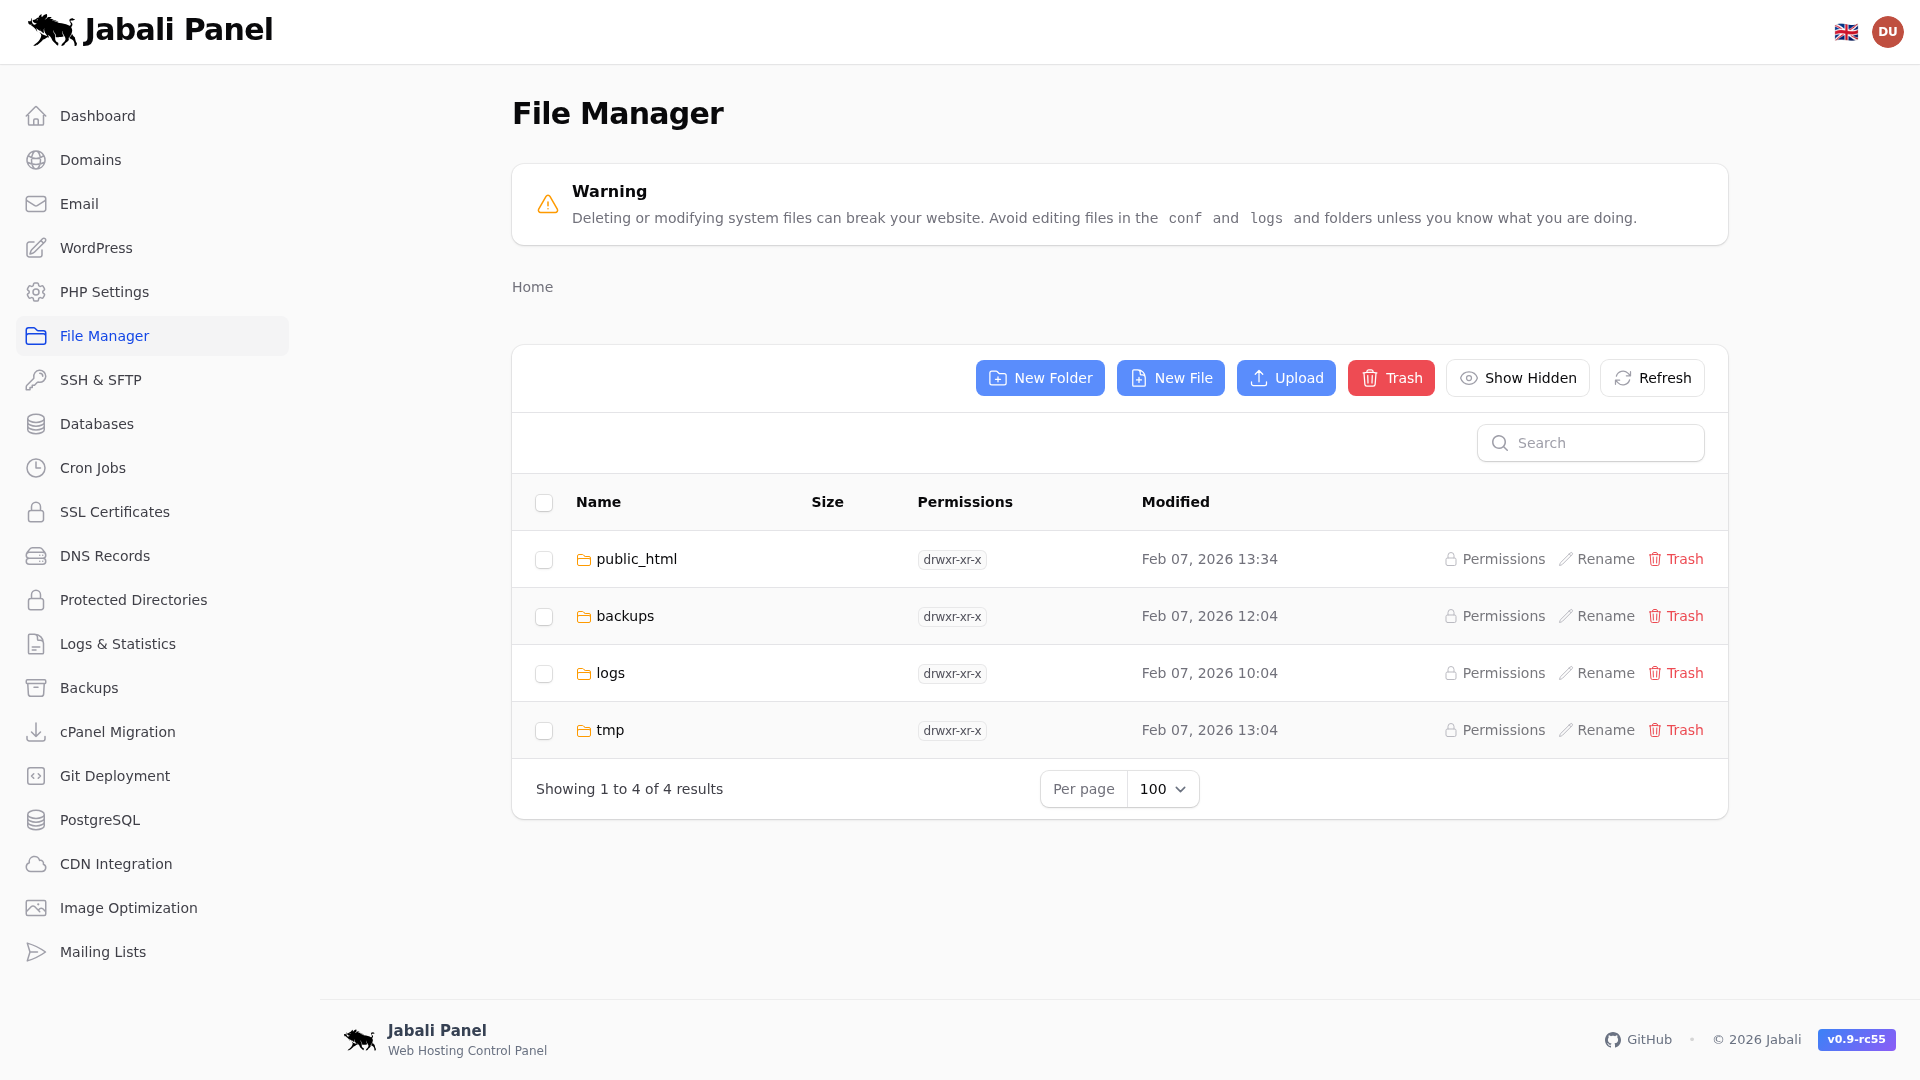Click the SSL Certificates padlock icon
Image resolution: width=1920 pixels, height=1080 pixels.
pyautogui.click(x=36, y=512)
